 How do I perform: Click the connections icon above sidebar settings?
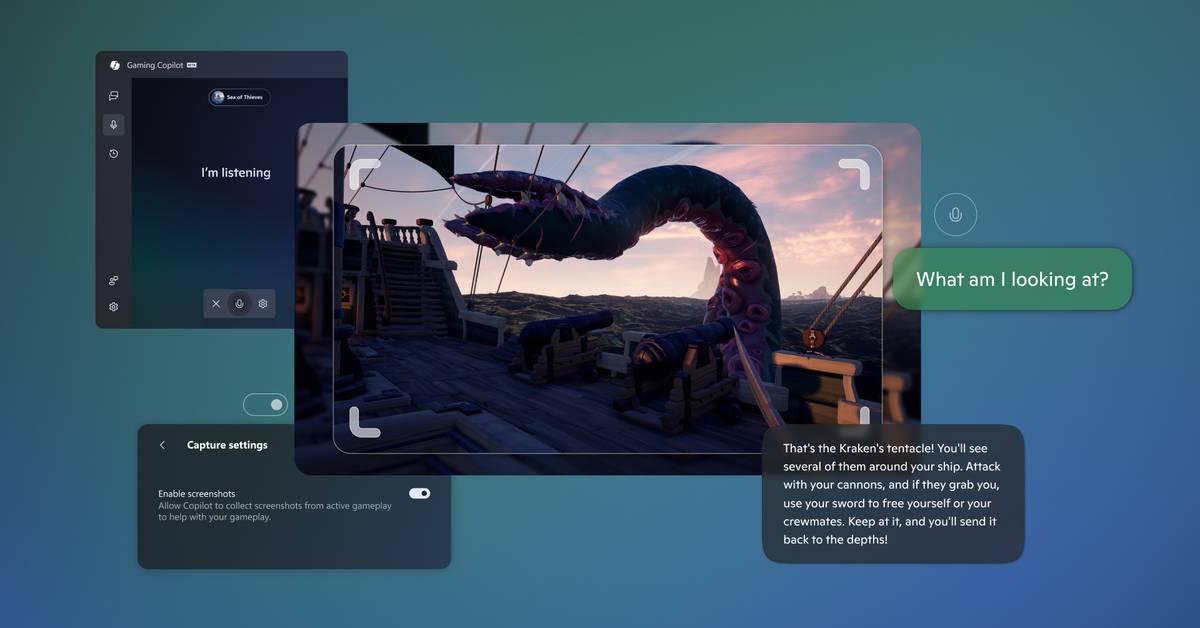pyautogui.click(x=113, y=280)
